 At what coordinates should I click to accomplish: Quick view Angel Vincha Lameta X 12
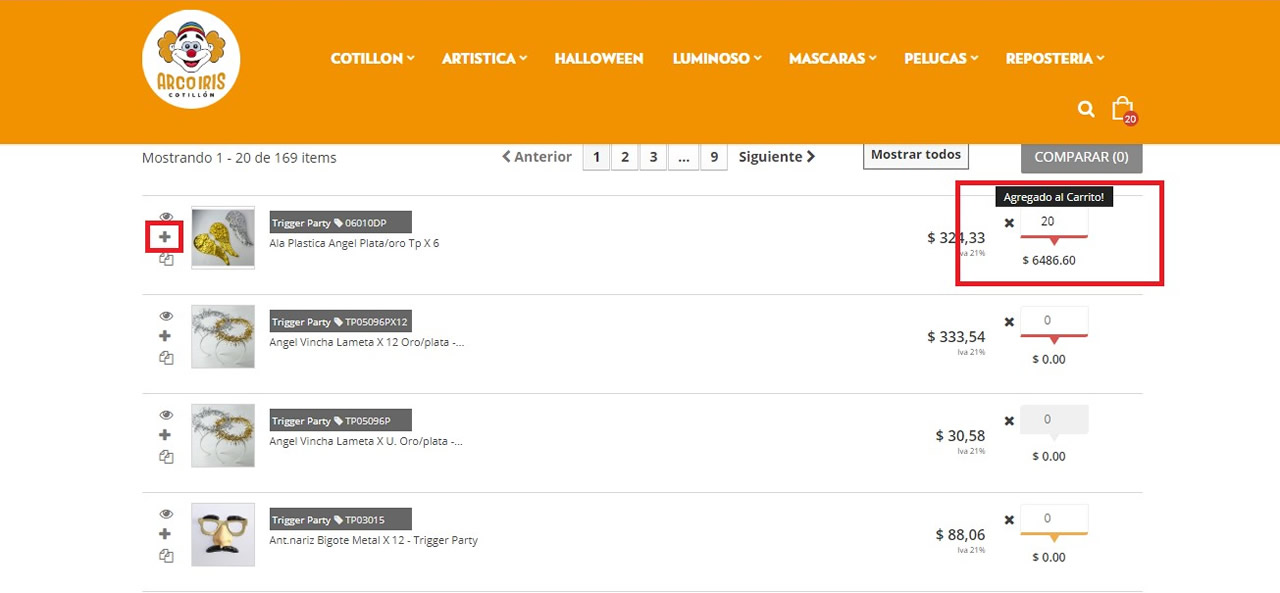[166, 316]
